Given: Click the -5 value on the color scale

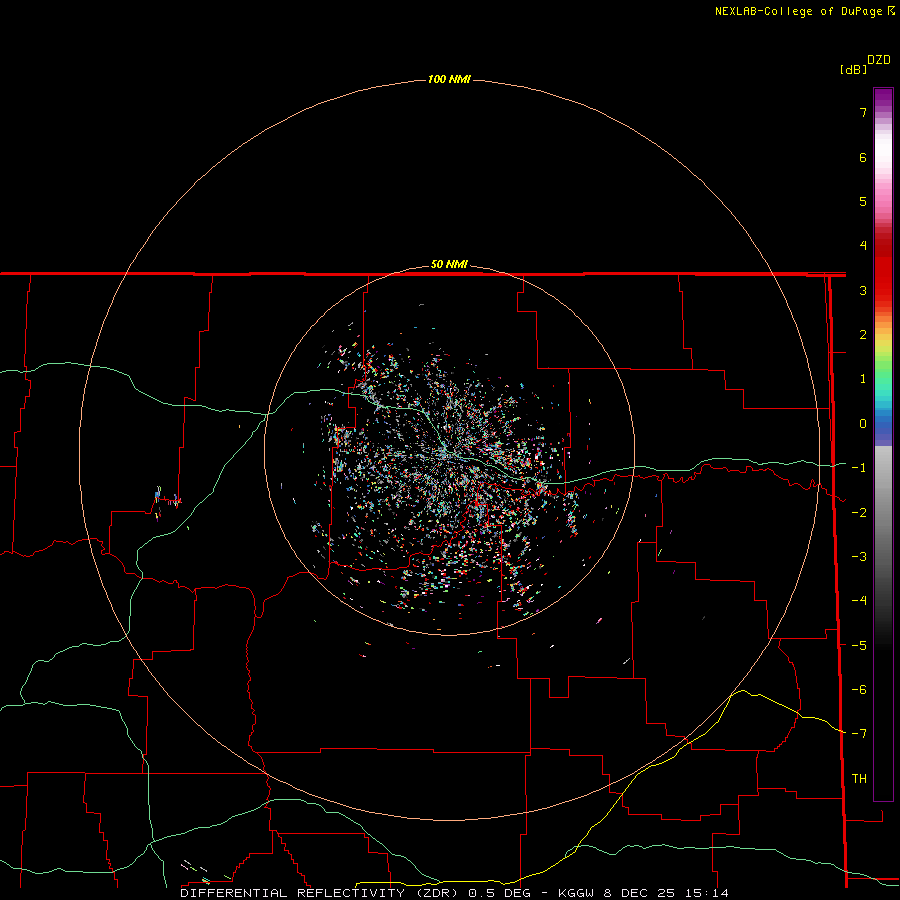Looking at the screenshot, I should pyautogui.click(x=859, y=645).
